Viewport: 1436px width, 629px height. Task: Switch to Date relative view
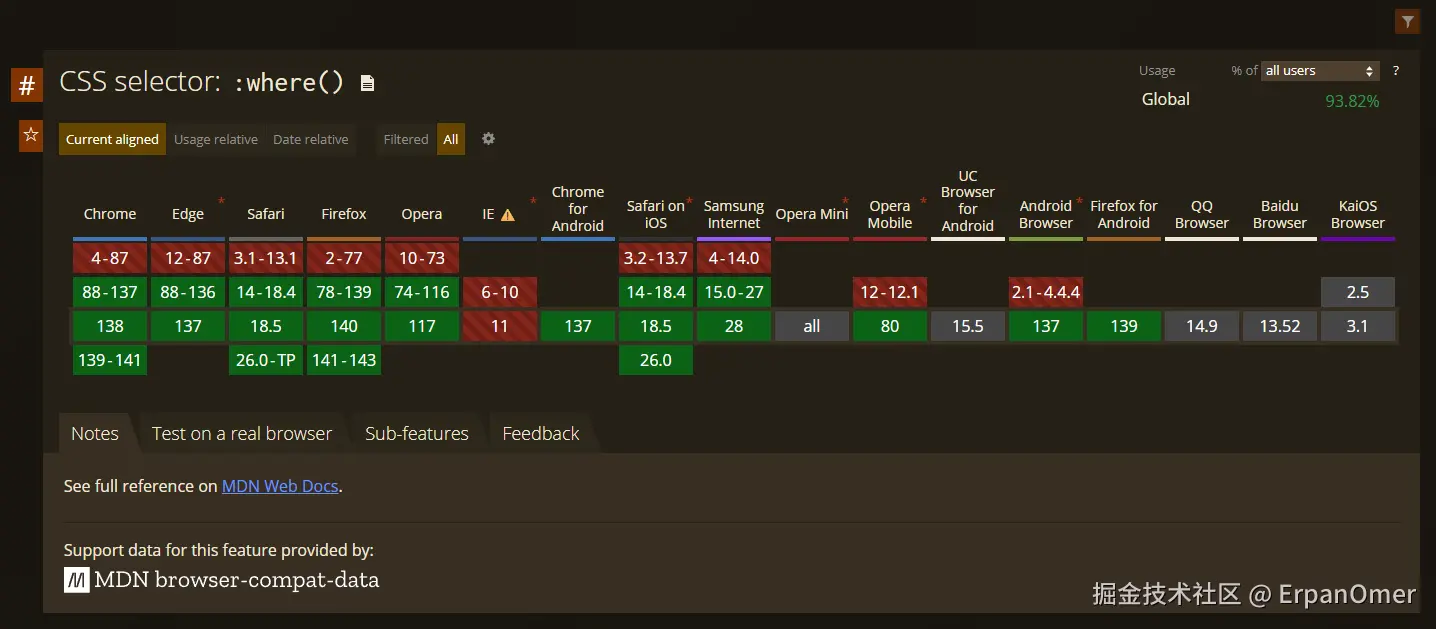tap(311, 139)
